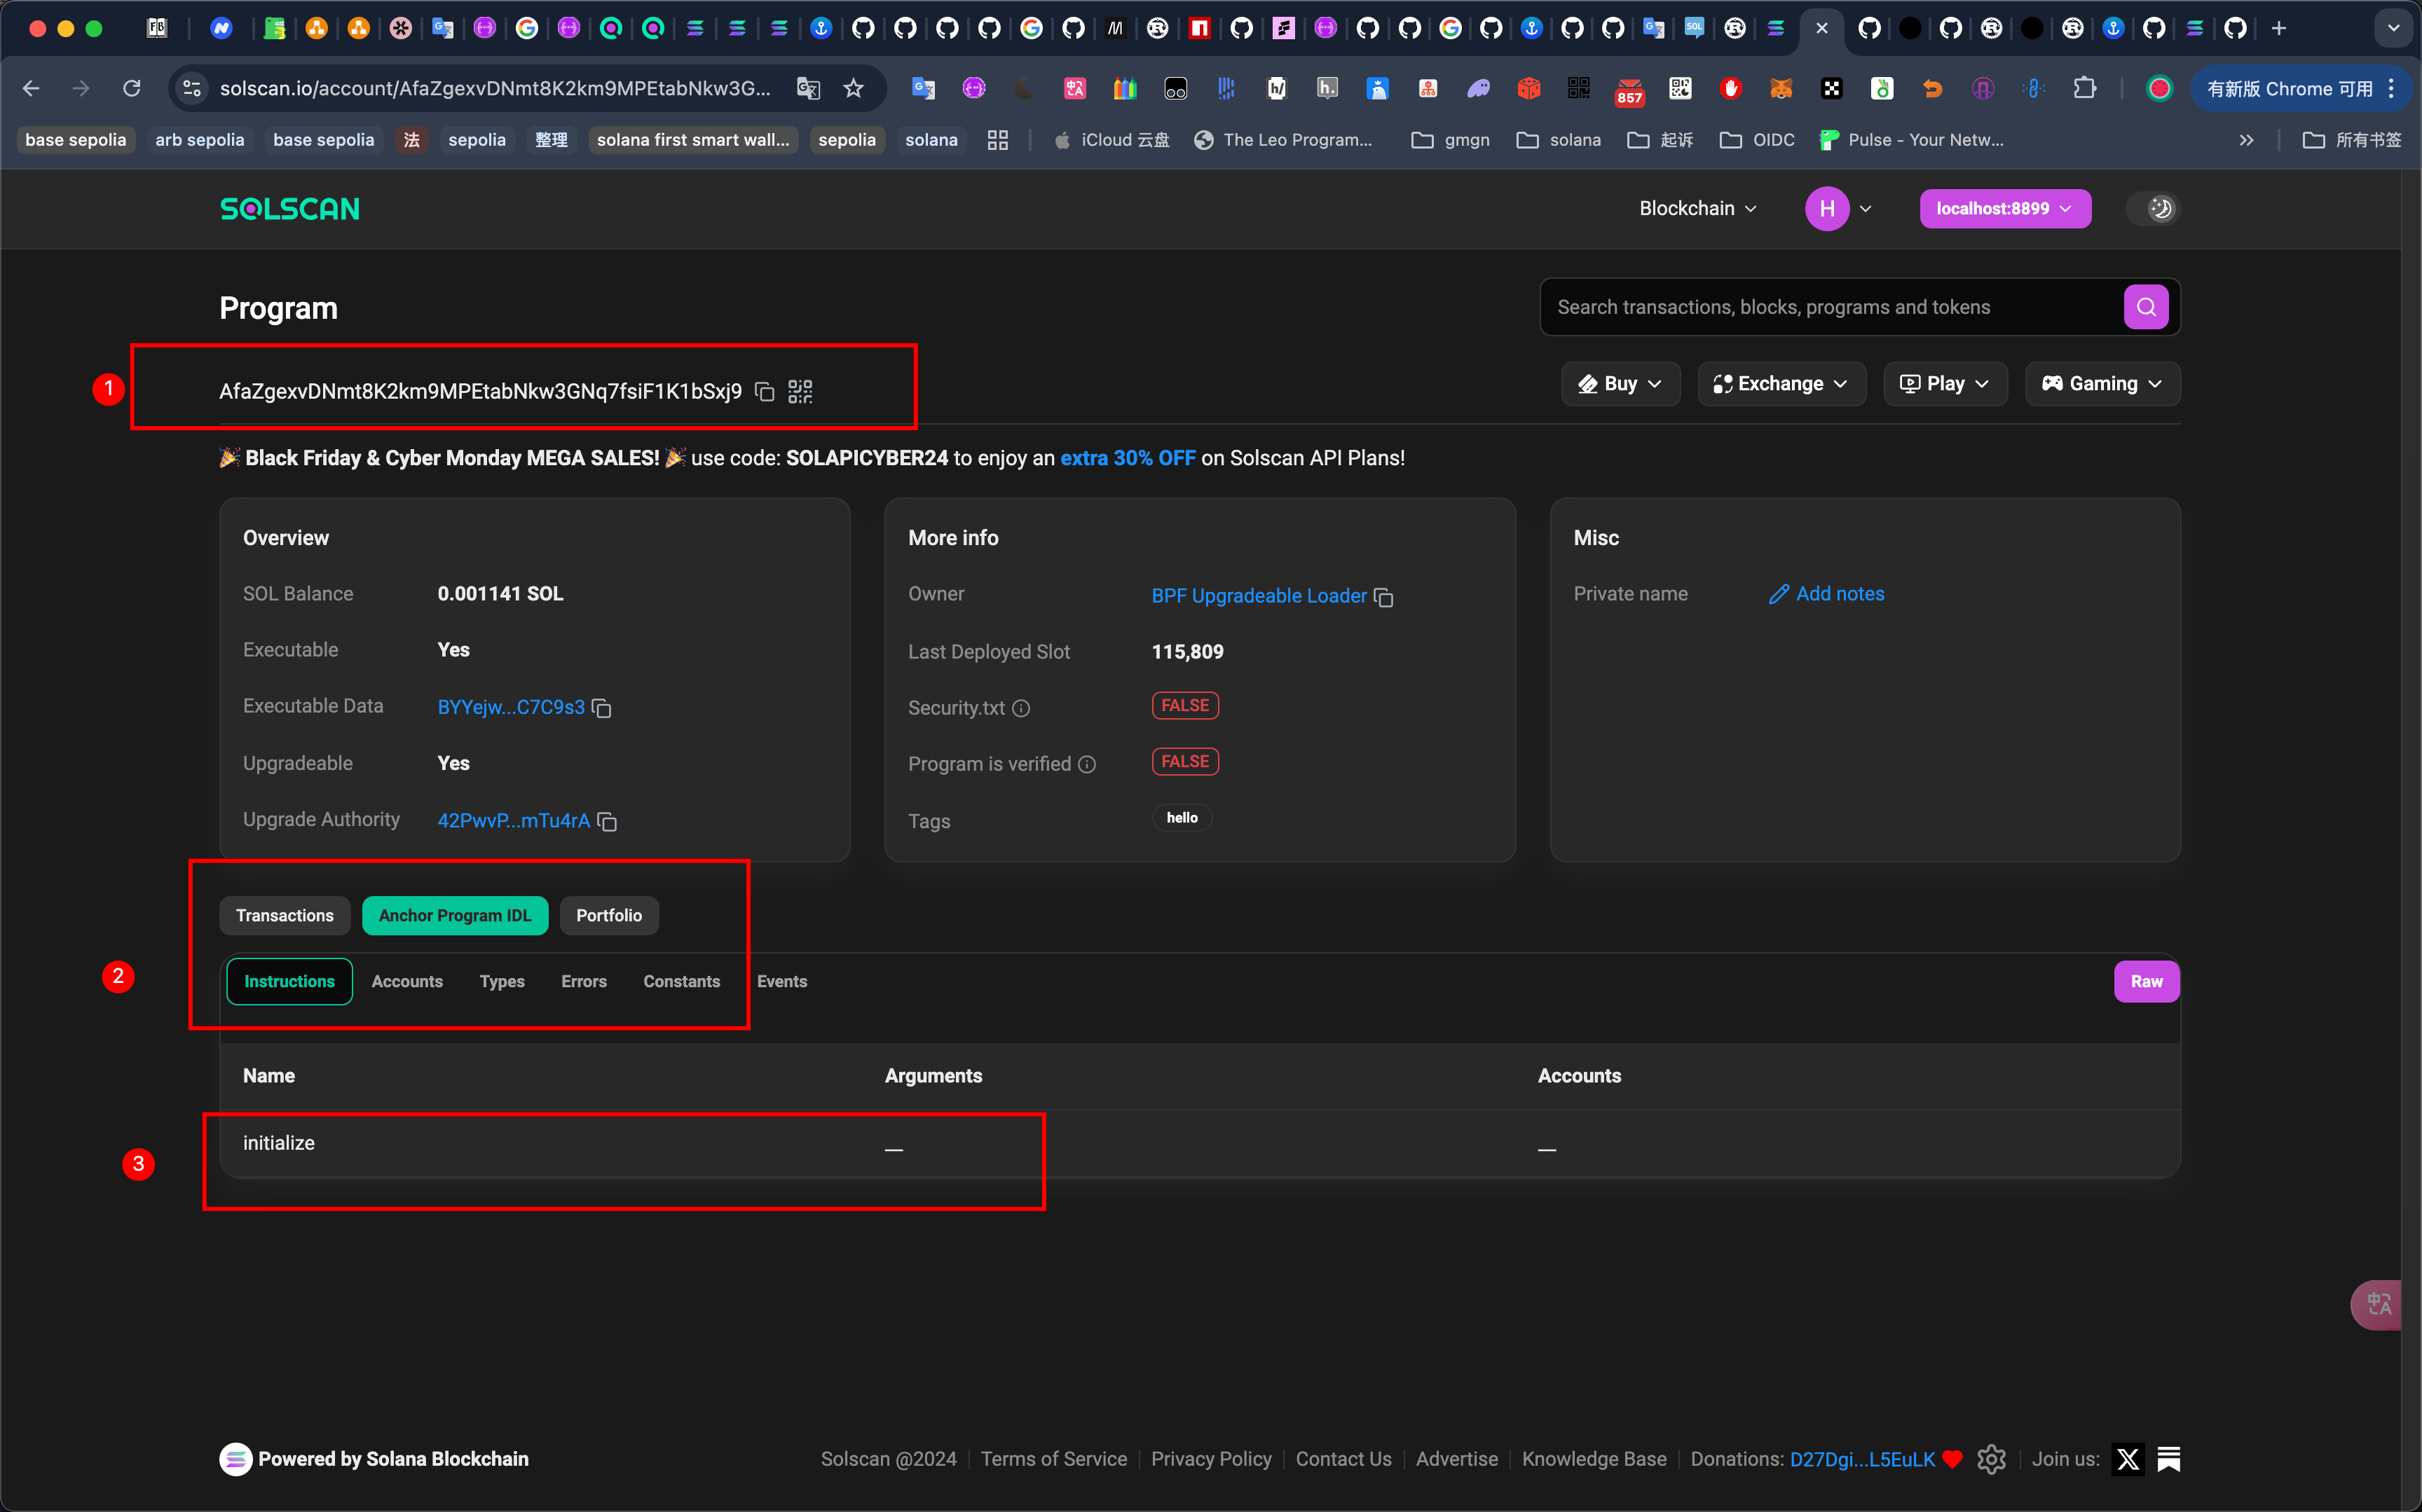
Task: Open the BPF Upgradeable Loader link
Action: coord(1259,596)
